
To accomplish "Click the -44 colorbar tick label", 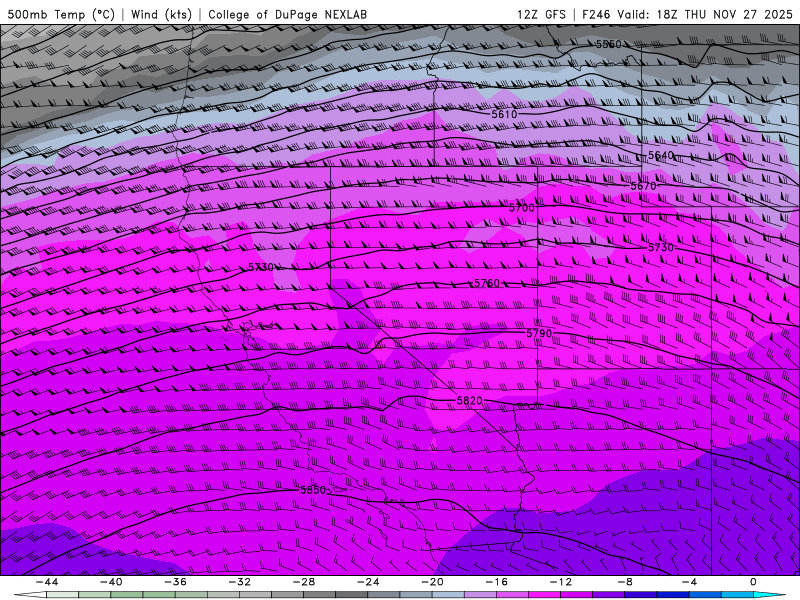I will pyautogui.click(x=47, y=582).
